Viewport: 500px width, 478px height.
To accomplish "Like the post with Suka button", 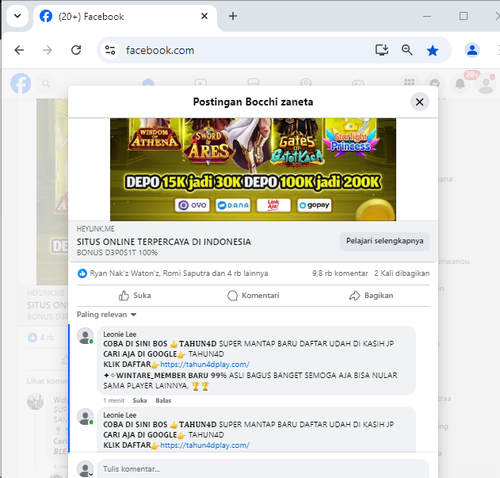I will click(x=135, y=295).
